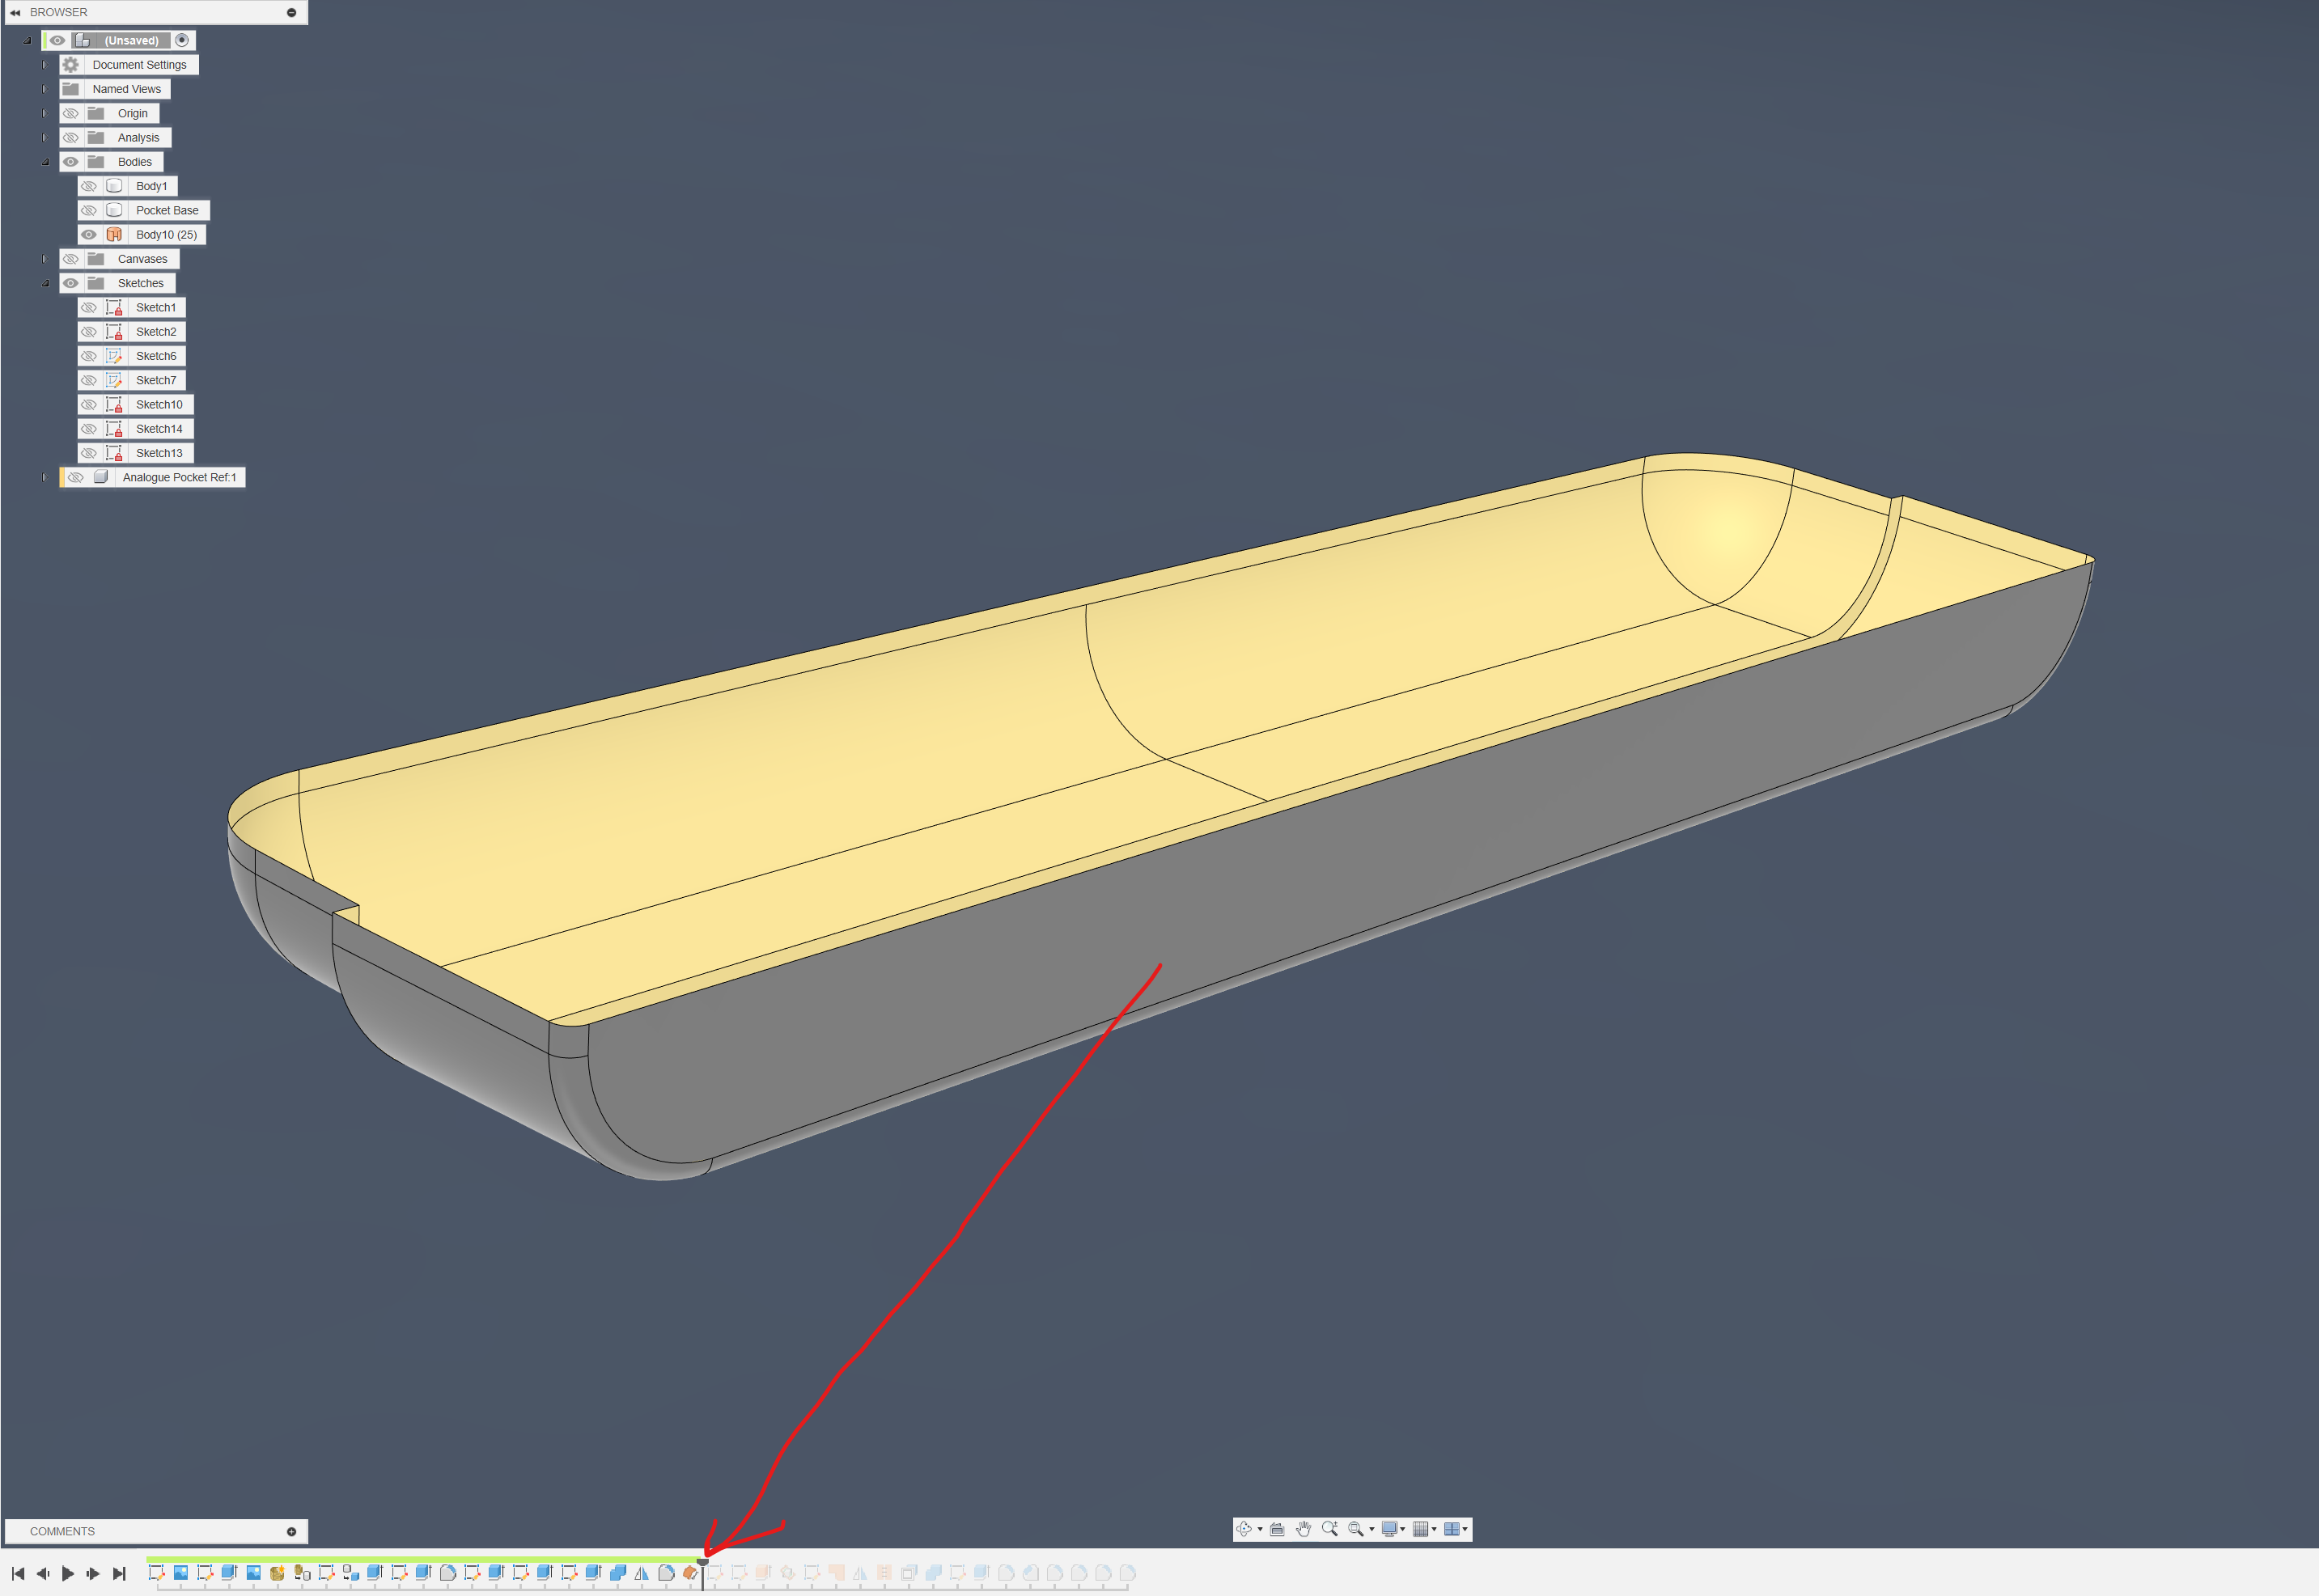Show the Pocket Base body
The width and height of the screenshot is (2319, 1596).
coord(89,210)
